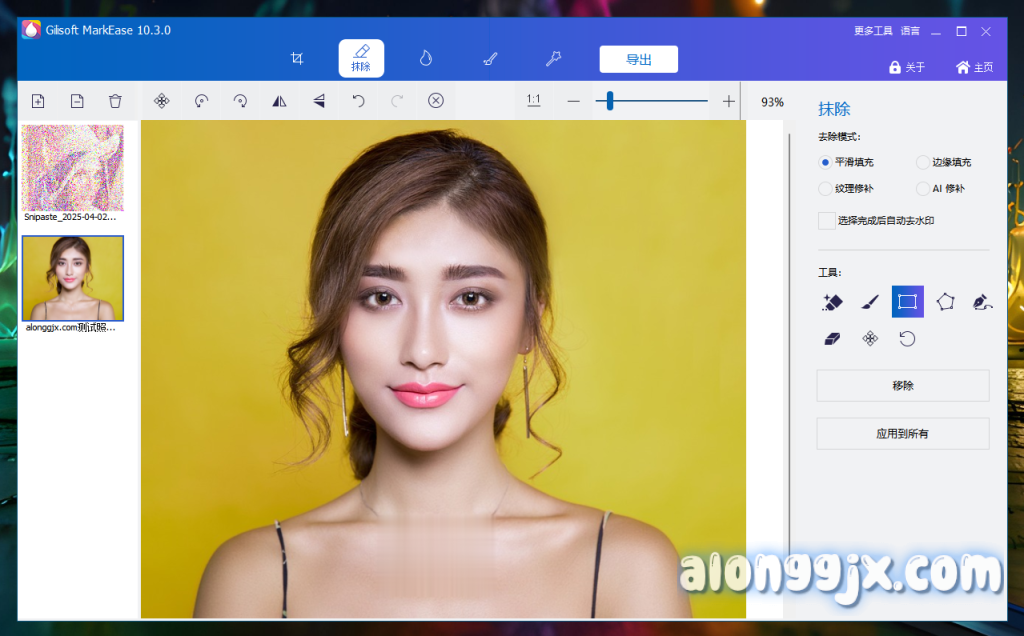1024x636 pixels.
Task: Delete image with the trash can icon
Action: pyautogui.click(x=115, y=101)
